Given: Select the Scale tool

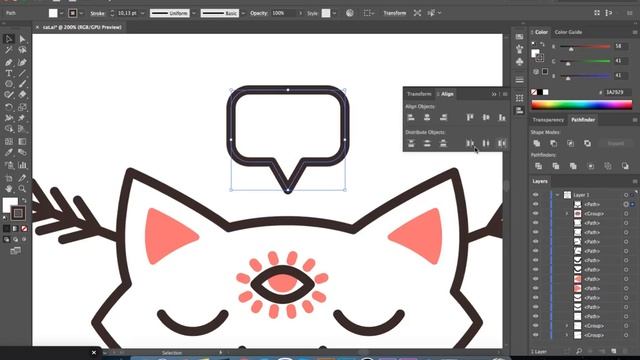Looking at the screenshot, I should click(22, 107).
